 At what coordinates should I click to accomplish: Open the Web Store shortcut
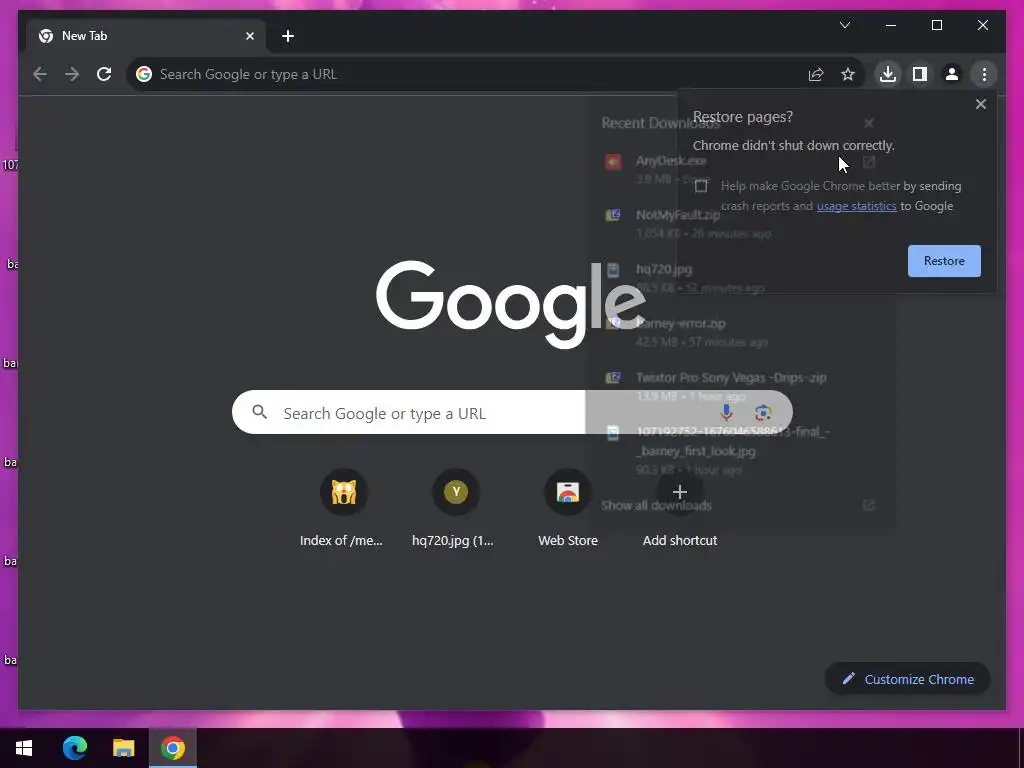pos(568,508)
